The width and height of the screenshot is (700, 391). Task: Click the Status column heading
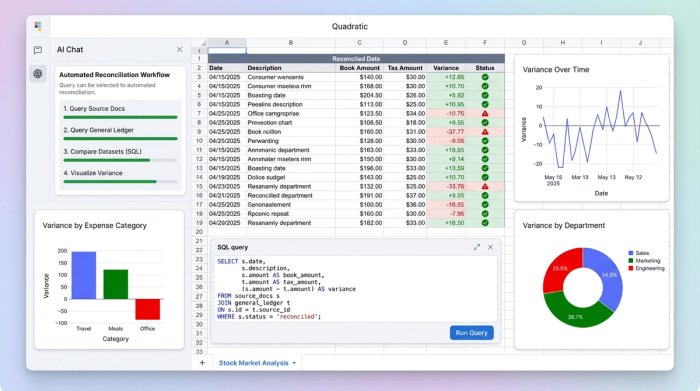[x=485, y=68]
